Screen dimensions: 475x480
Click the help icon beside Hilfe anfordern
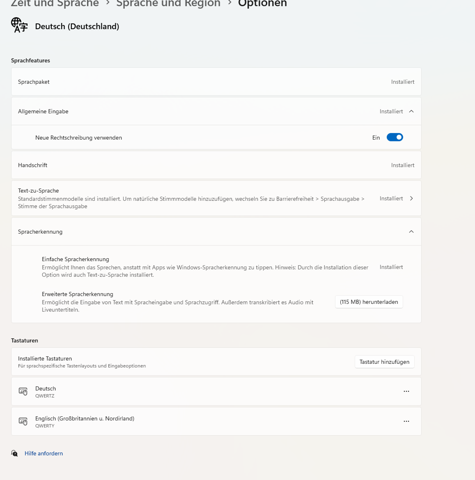pyautogui.click(x=14, y=453)
